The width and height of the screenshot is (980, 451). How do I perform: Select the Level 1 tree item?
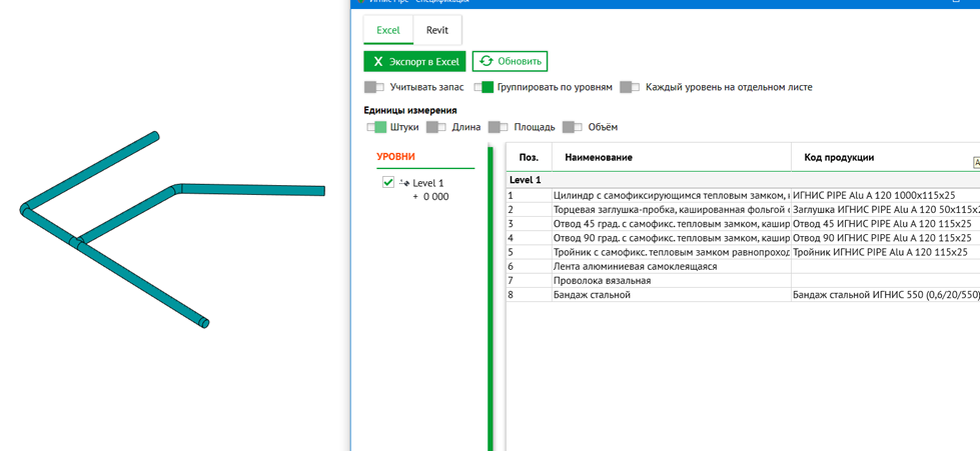coord(428,183)
